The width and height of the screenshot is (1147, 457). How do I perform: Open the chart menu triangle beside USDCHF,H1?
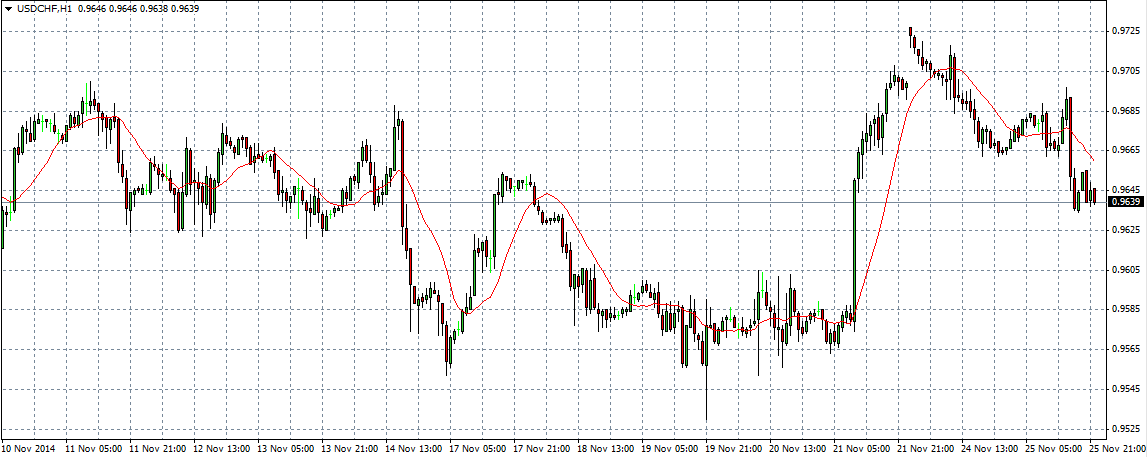(8, 9)
